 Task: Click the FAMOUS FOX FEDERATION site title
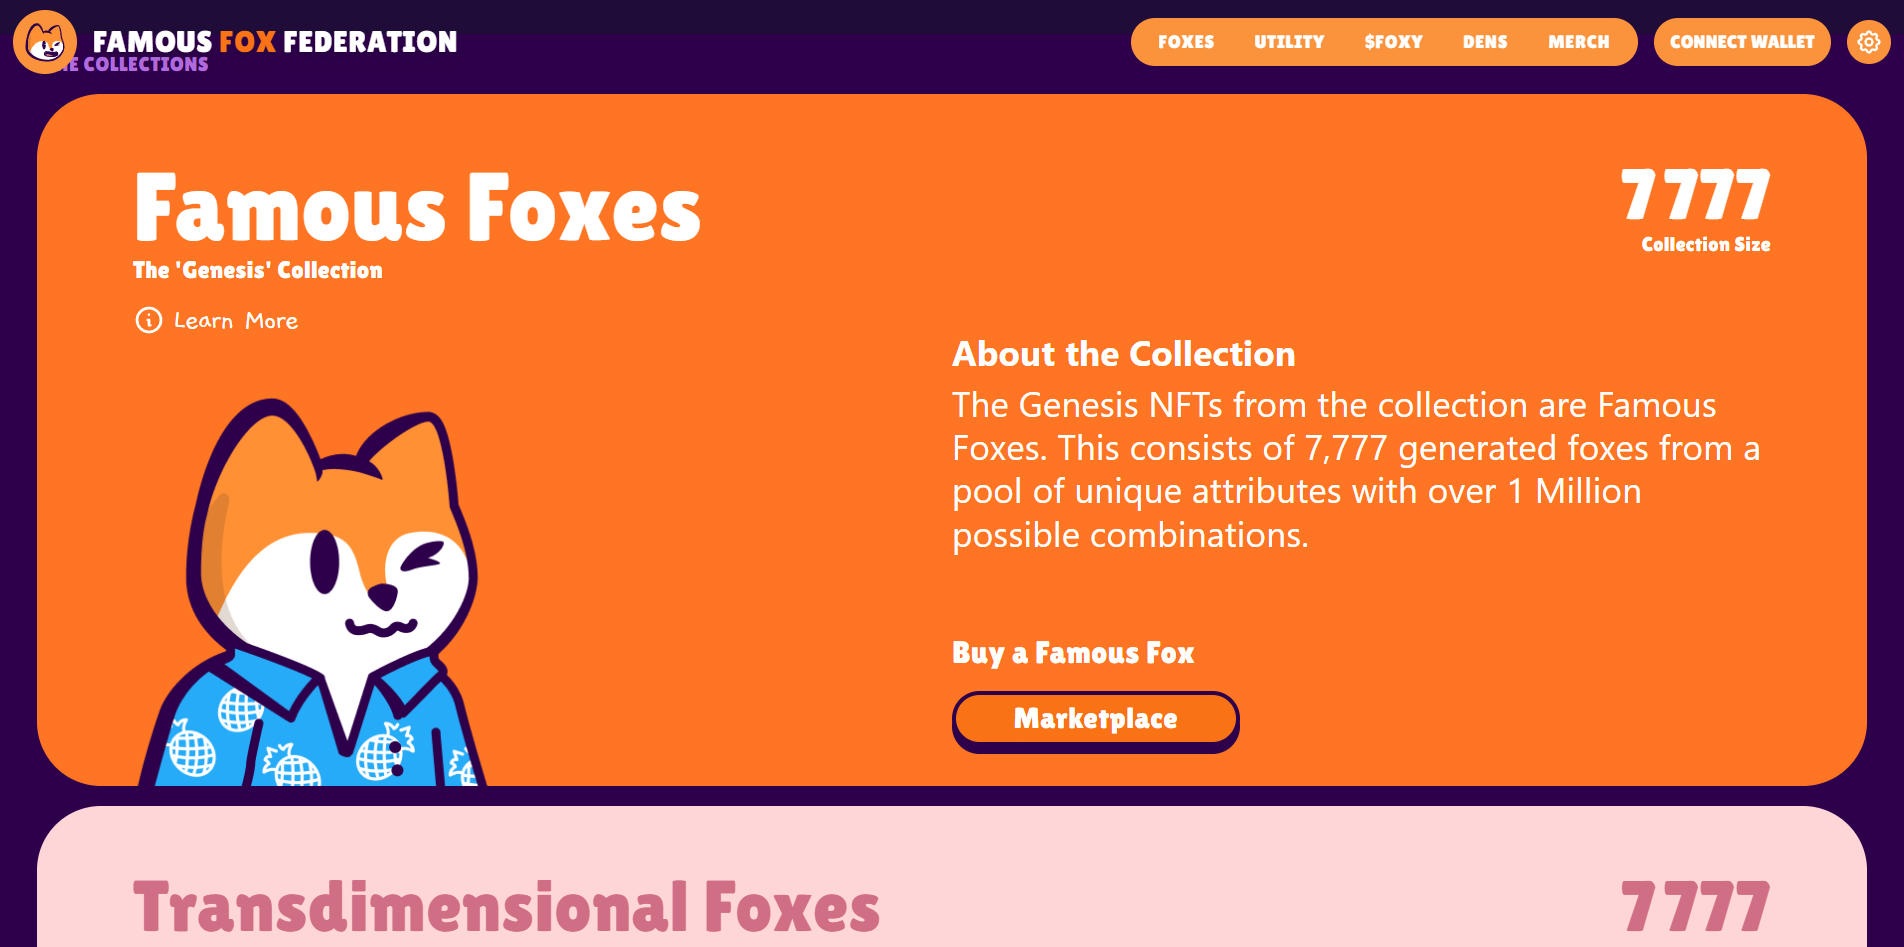pos(274,42)
